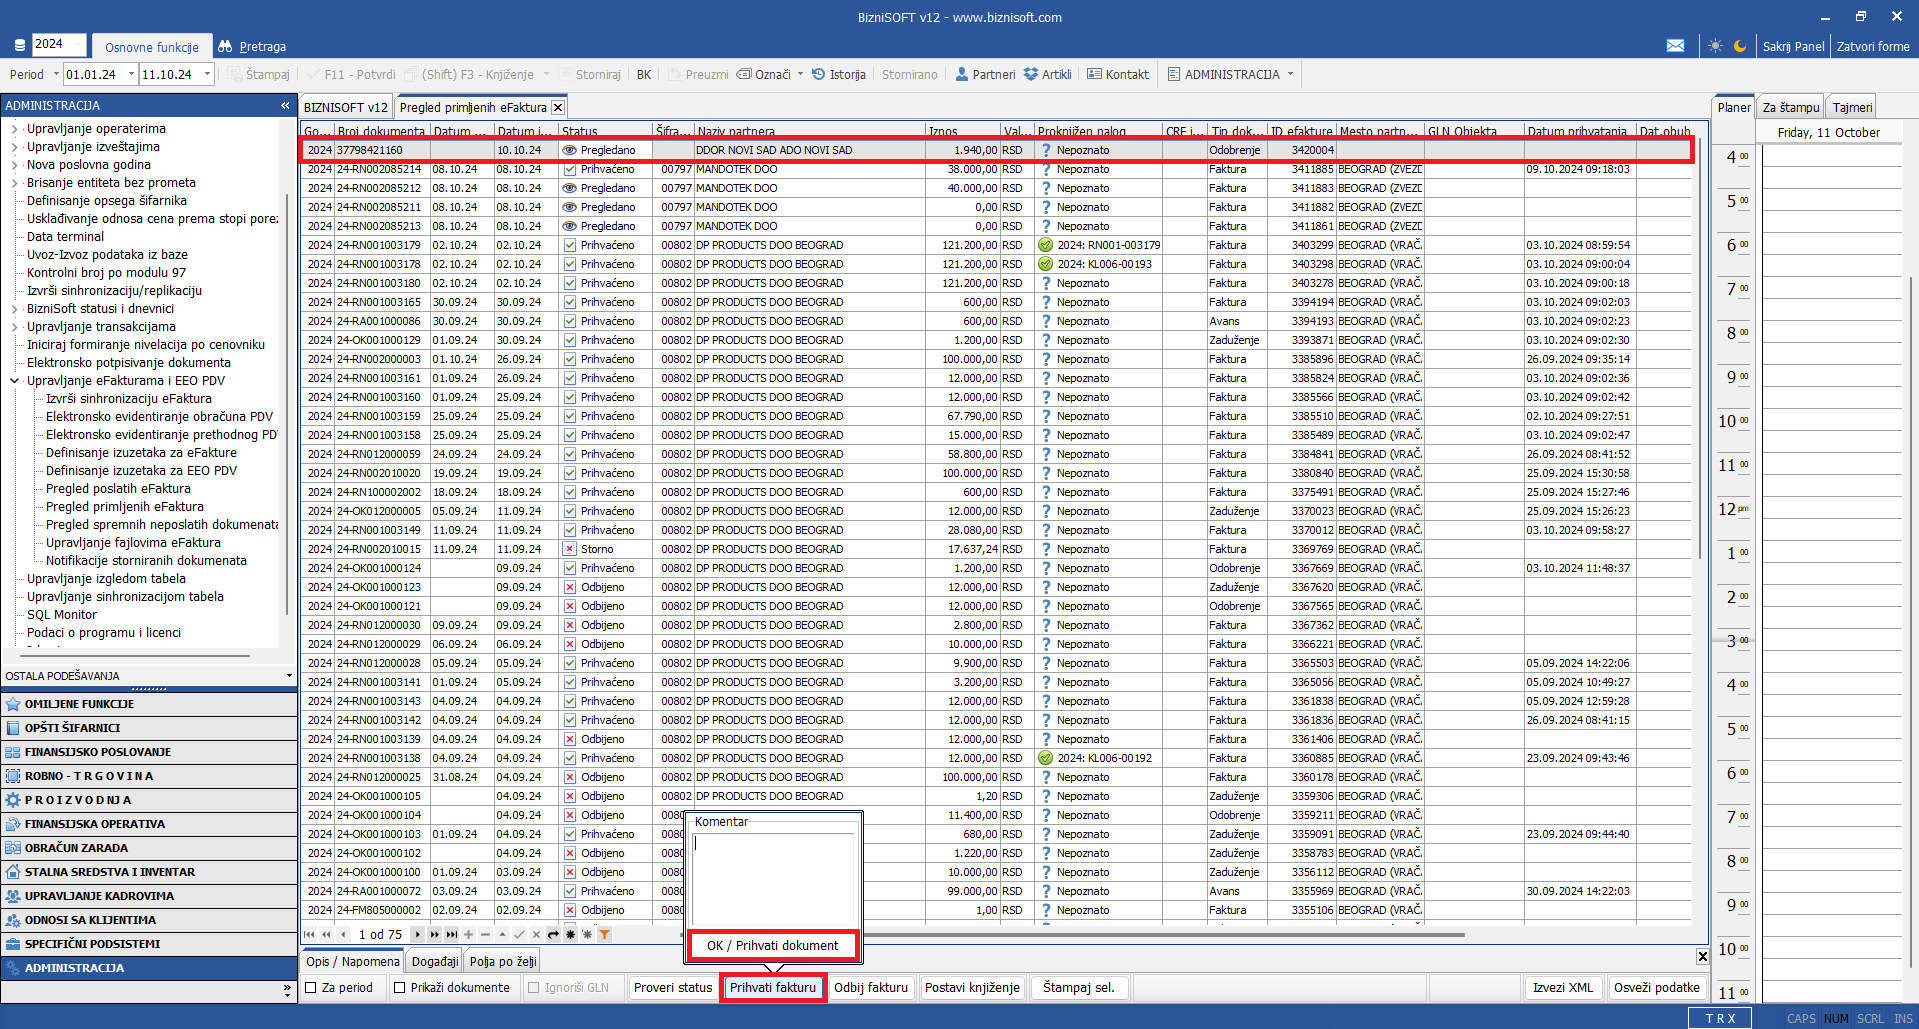
Task: Enable the Za period checkbox
Action: pos(311,988)
